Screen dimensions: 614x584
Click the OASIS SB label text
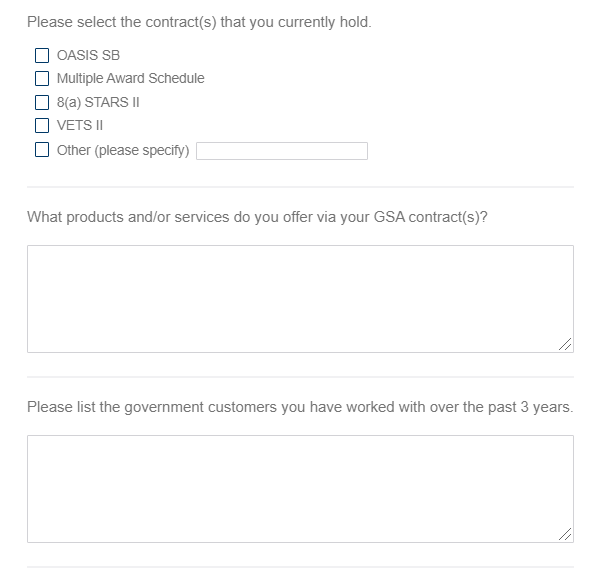[x=88, y=55]
